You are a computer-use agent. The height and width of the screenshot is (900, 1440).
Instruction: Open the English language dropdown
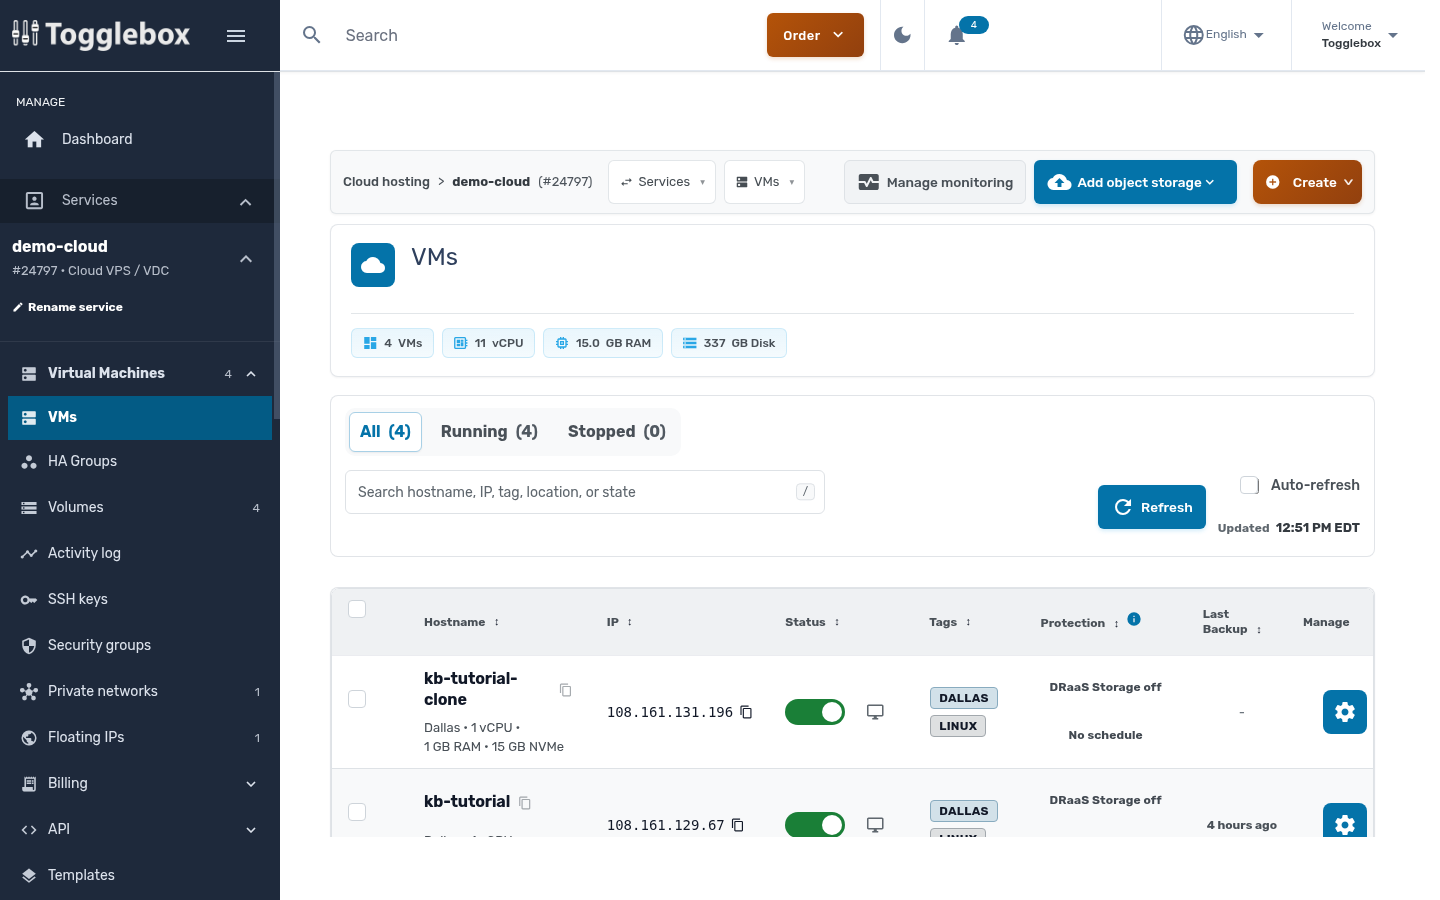click(x=1224, y=35)
